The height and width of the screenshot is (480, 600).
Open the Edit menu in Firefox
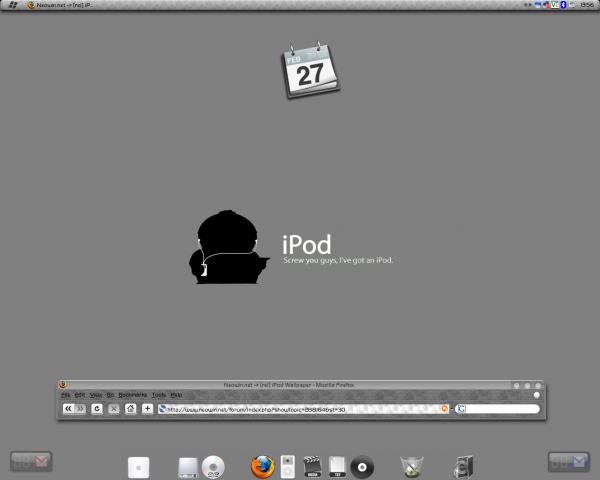pos(80,395)
